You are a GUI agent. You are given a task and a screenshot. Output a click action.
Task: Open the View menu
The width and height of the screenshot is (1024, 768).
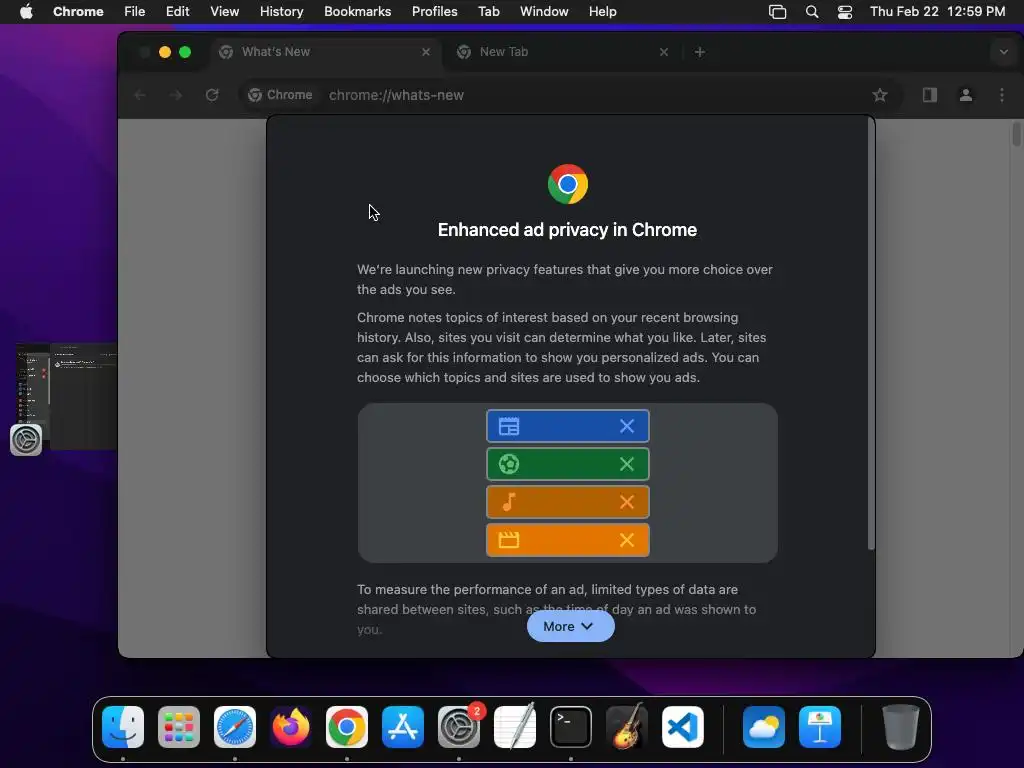[224, 12]
